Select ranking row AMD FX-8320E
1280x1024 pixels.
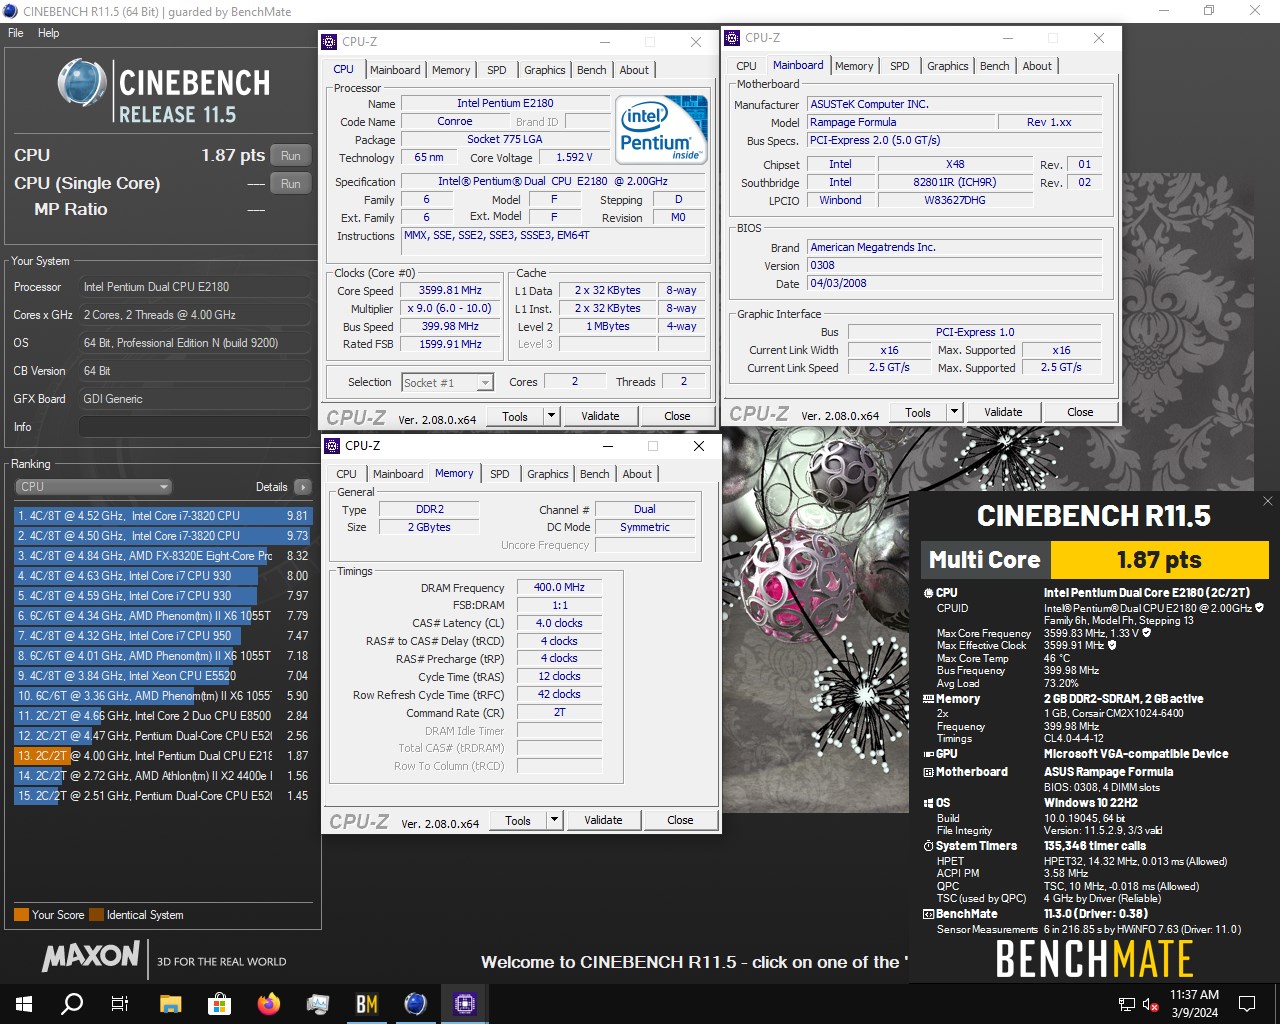click(x=163, y=556)
